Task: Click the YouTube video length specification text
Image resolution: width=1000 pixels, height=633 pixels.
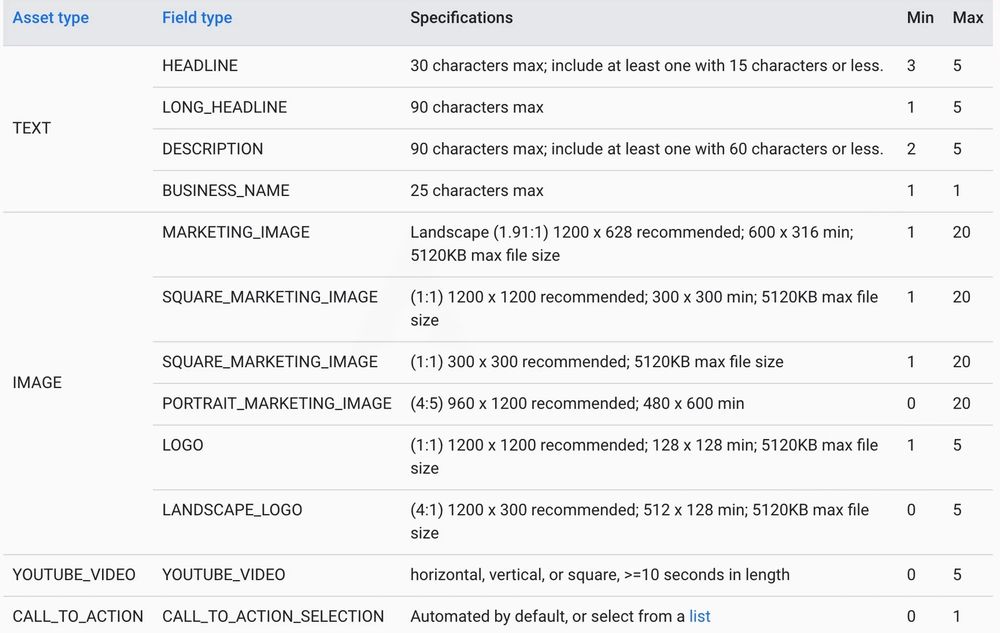Action: (x=599, y=574)
